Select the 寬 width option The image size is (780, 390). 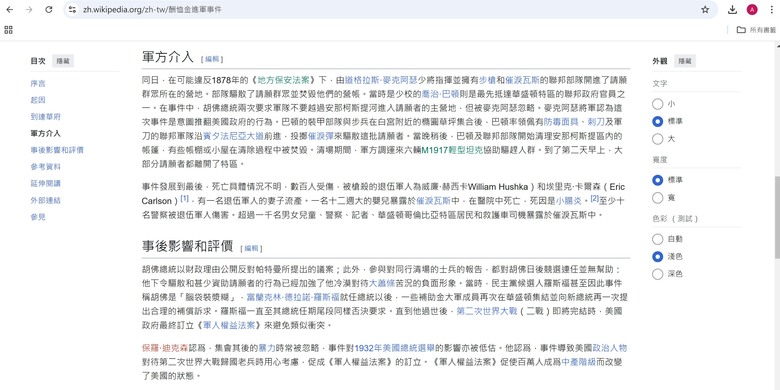click(658, 197)
